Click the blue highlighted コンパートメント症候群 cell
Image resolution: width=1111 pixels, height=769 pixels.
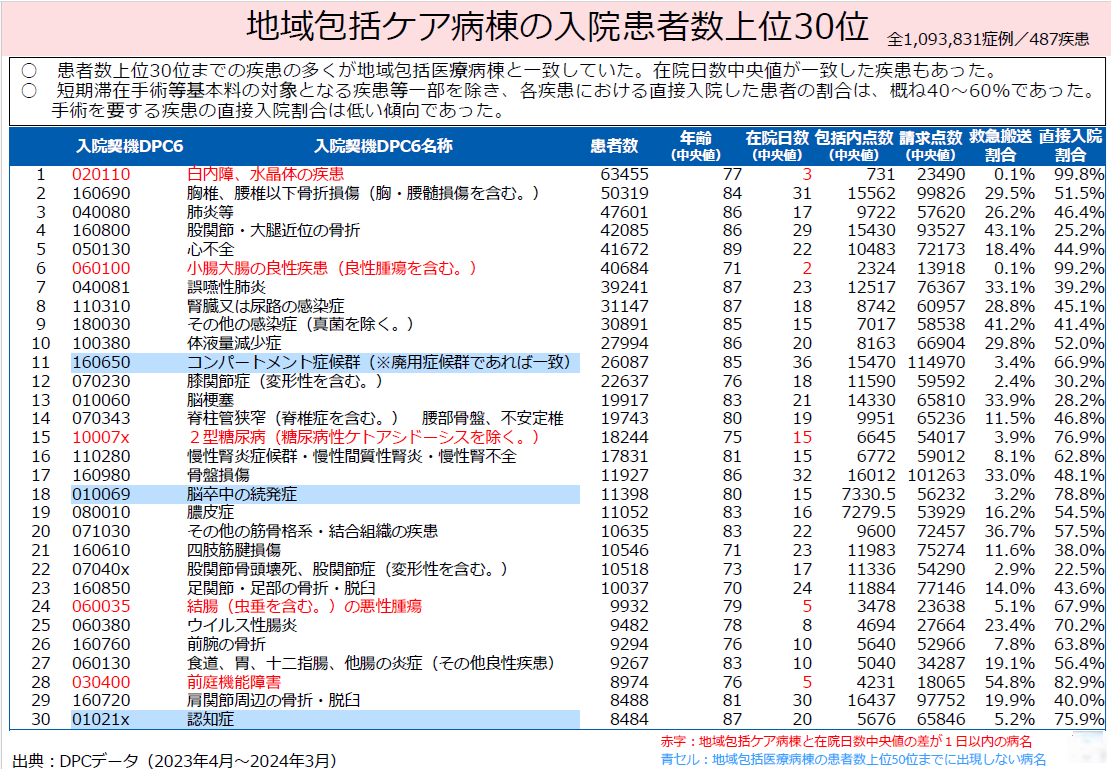tap(379, 362)
